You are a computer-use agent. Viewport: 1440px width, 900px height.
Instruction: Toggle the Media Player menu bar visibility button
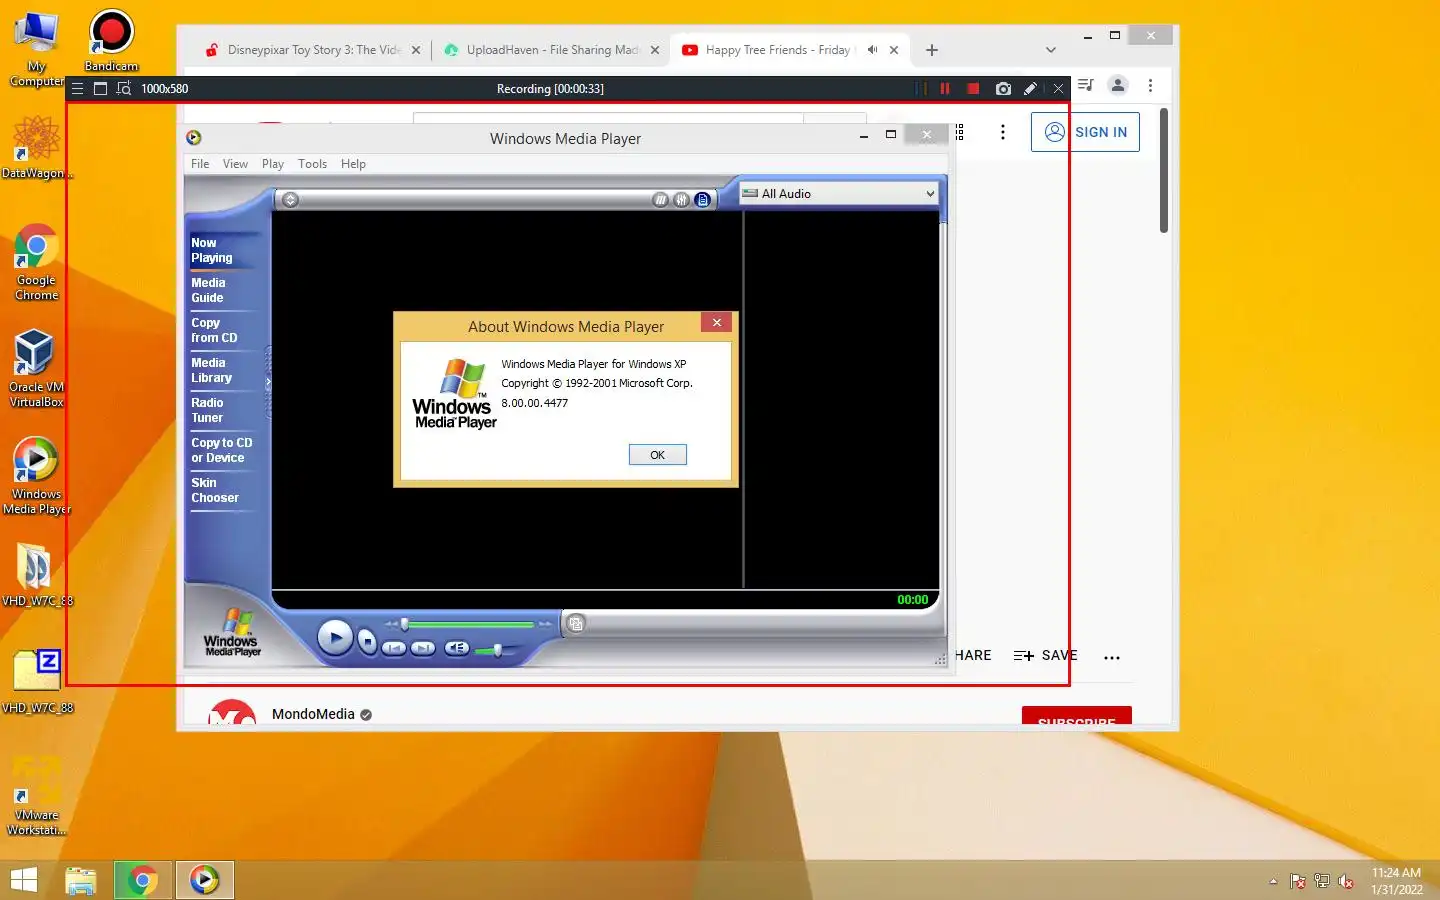tap(290, 200)
